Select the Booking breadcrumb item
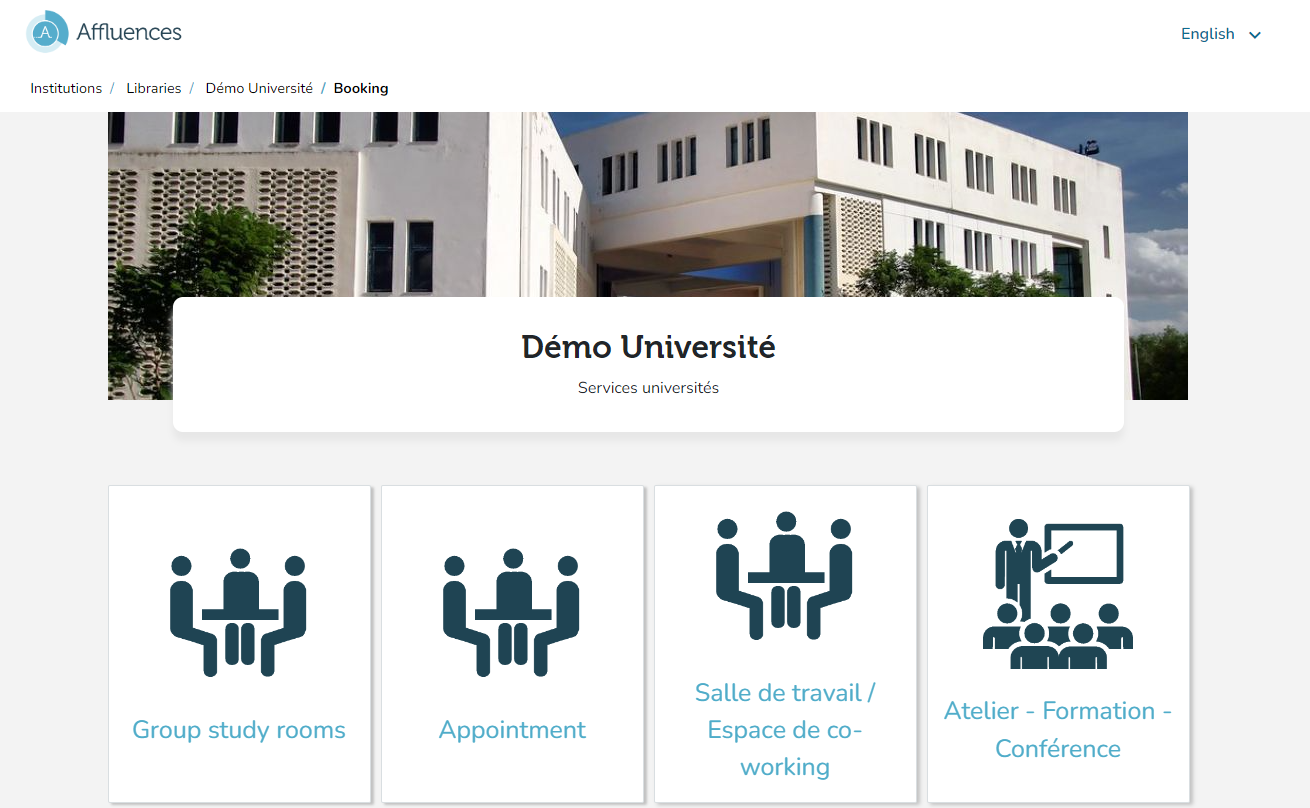 (361, 88)
